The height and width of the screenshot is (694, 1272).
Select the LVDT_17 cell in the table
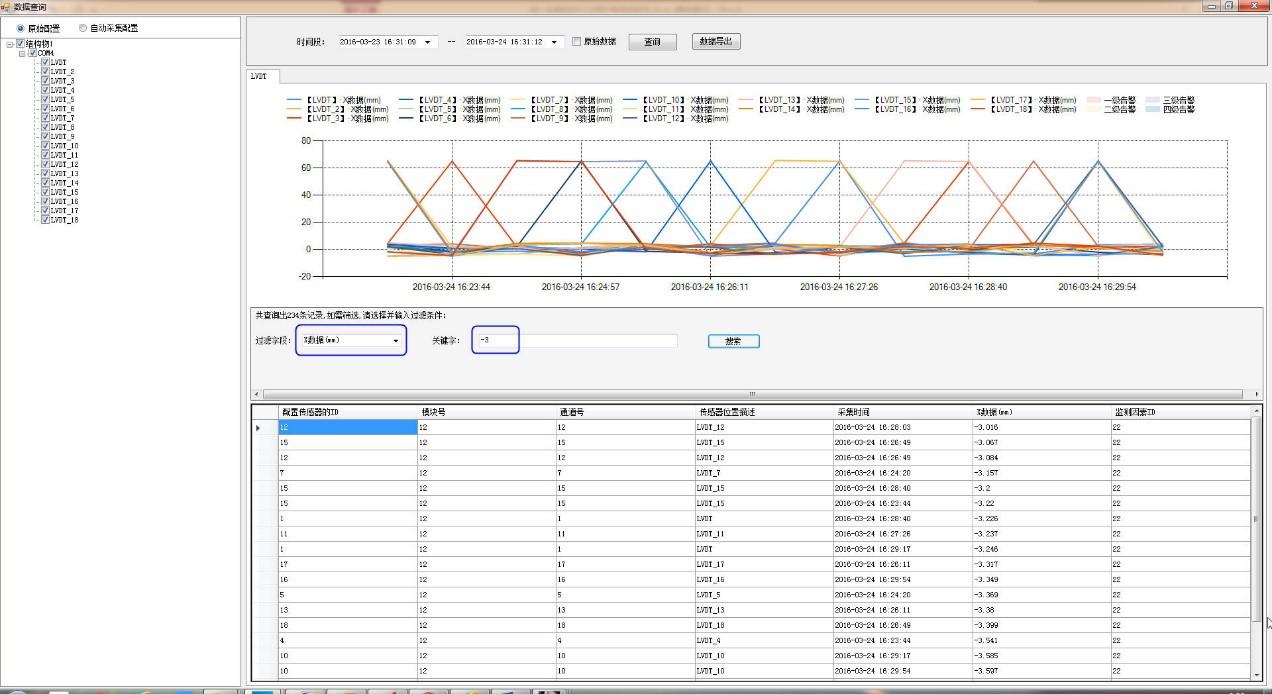click(764, 564)
